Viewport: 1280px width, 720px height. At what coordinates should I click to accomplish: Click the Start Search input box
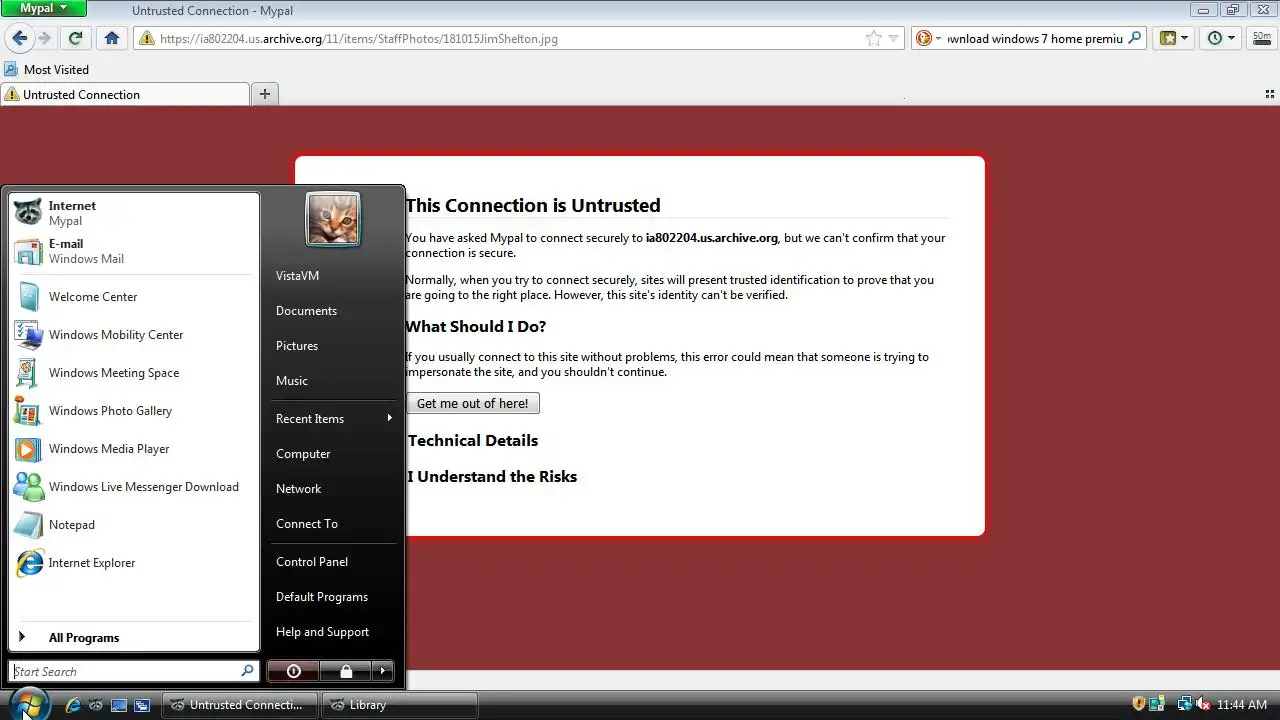coord(133,671)
